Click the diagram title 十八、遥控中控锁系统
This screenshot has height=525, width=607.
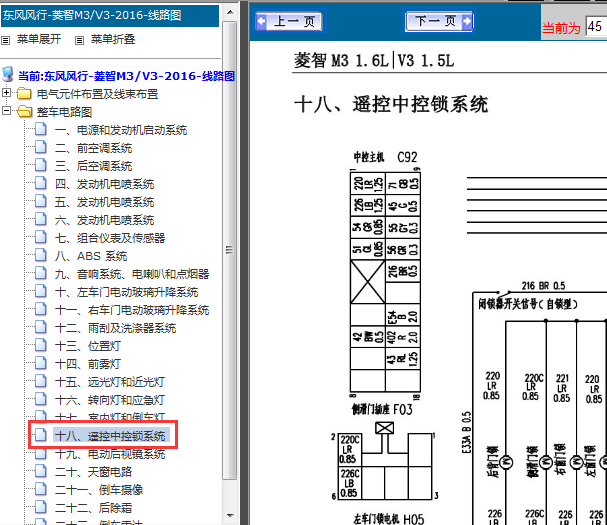pyautogui.click(x=391, y=105)
